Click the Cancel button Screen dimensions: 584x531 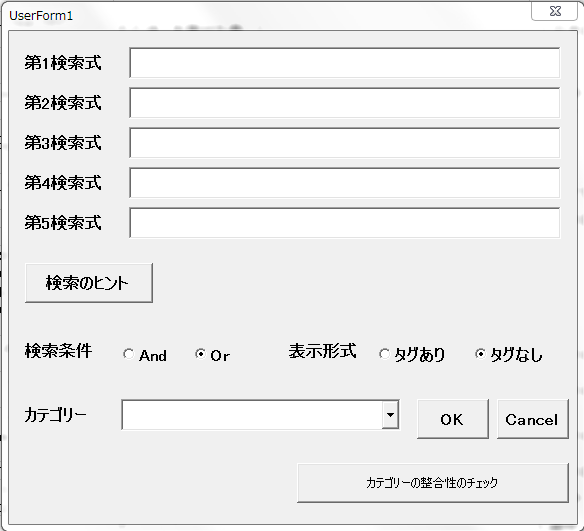pyautogui.click(x=533, y=419)
